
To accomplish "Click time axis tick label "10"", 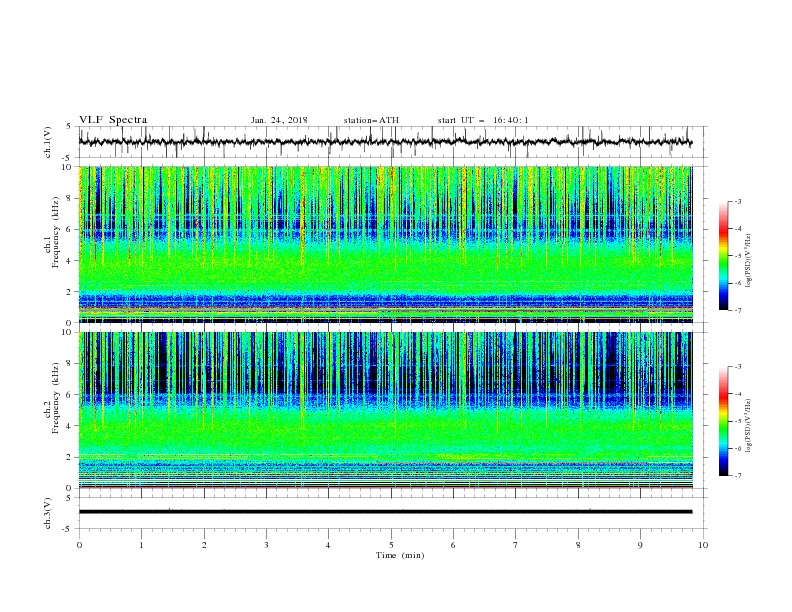I will coord(703,545).
